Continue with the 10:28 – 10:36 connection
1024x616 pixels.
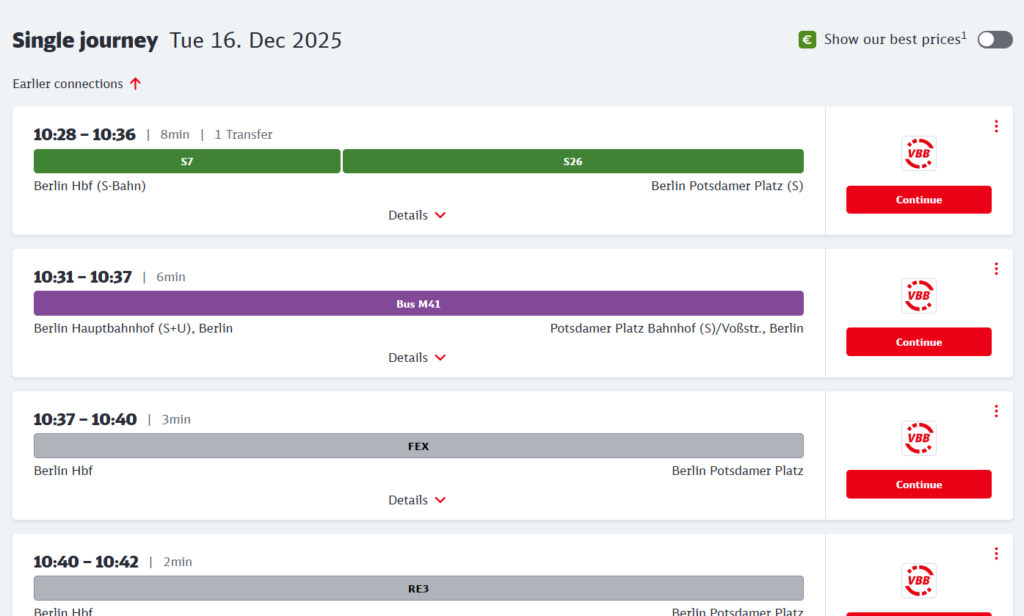click(918, 200)
